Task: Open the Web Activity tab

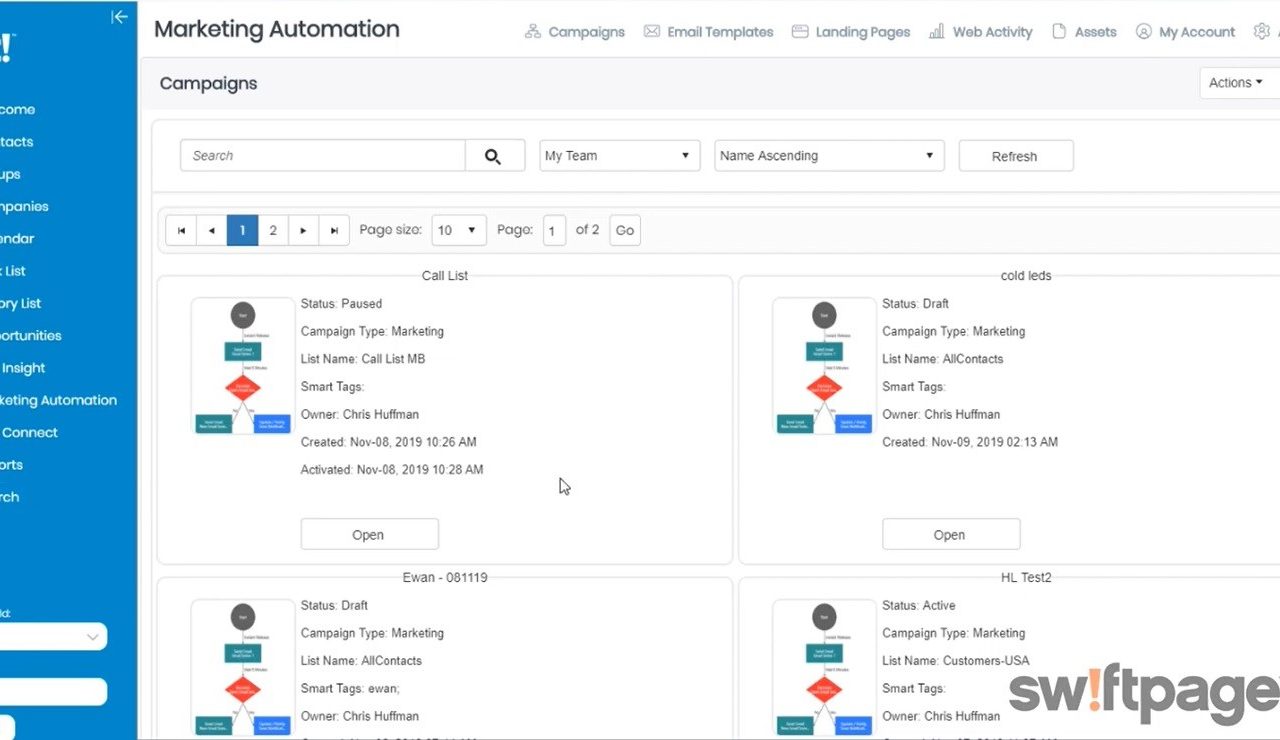Action: tap(992, 32)
